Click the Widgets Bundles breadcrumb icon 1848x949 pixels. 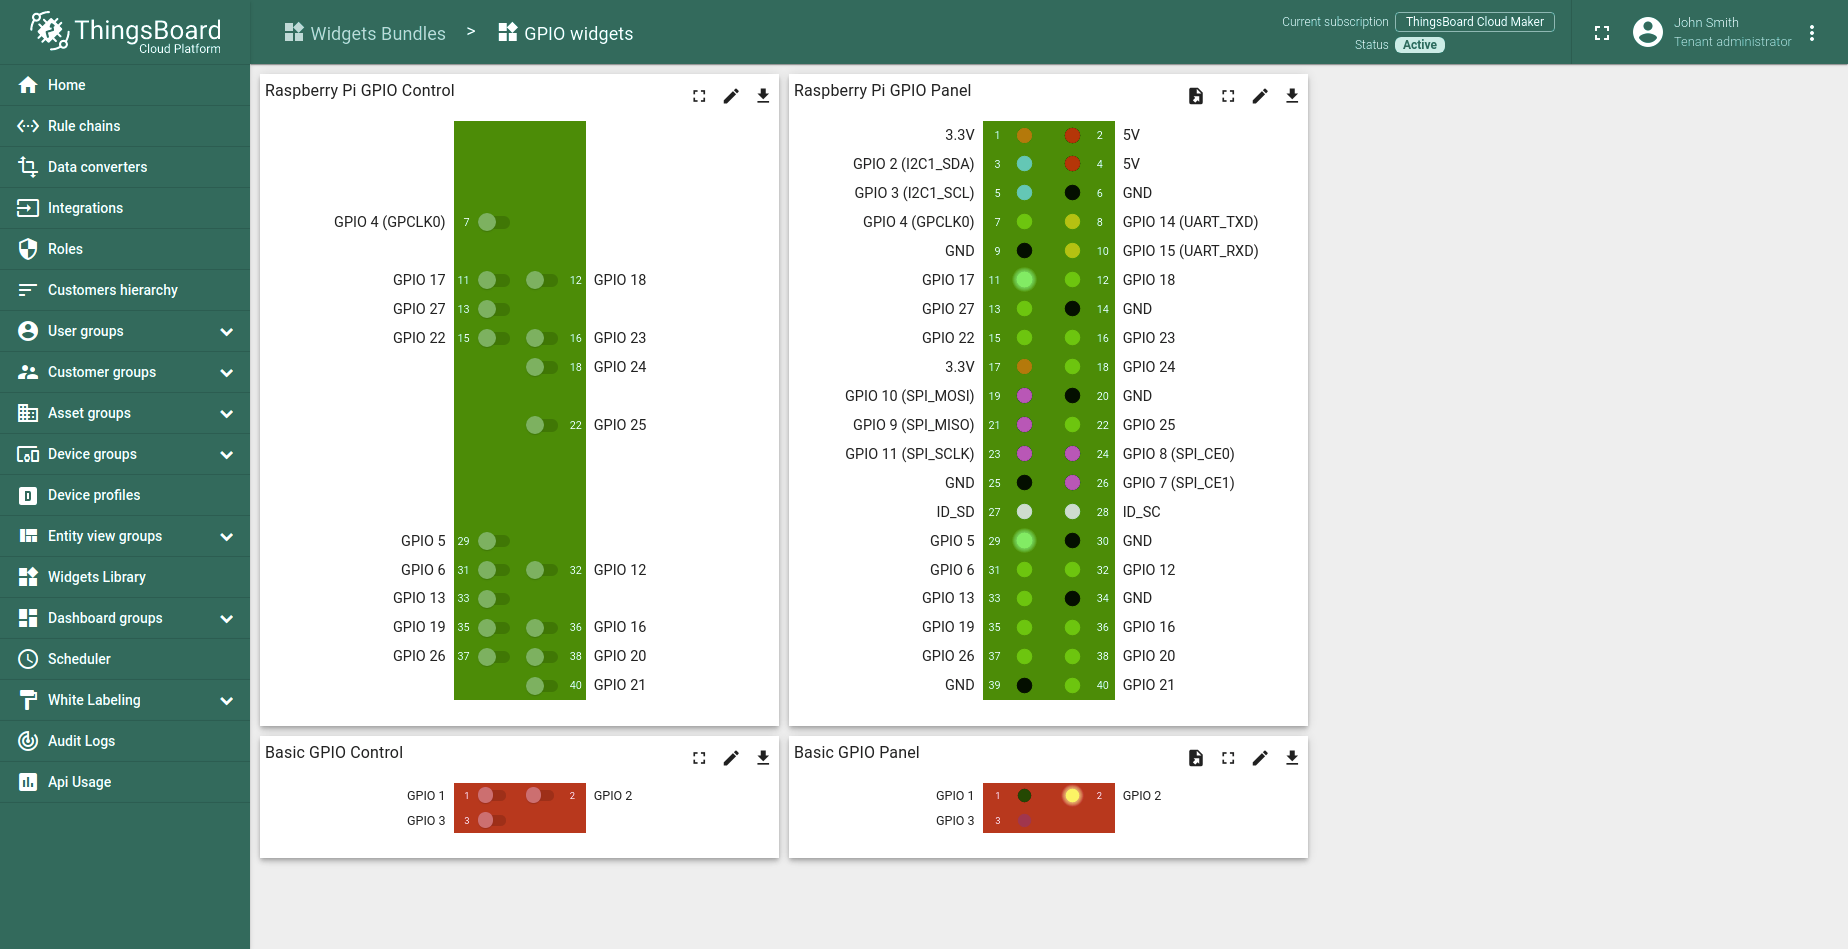pos(294,33)
